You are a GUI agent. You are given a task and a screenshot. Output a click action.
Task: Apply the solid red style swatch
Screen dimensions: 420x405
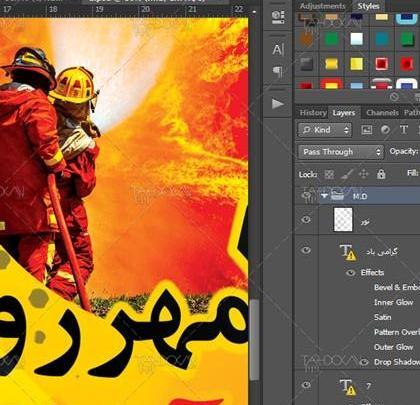click(x=407, y=64)
